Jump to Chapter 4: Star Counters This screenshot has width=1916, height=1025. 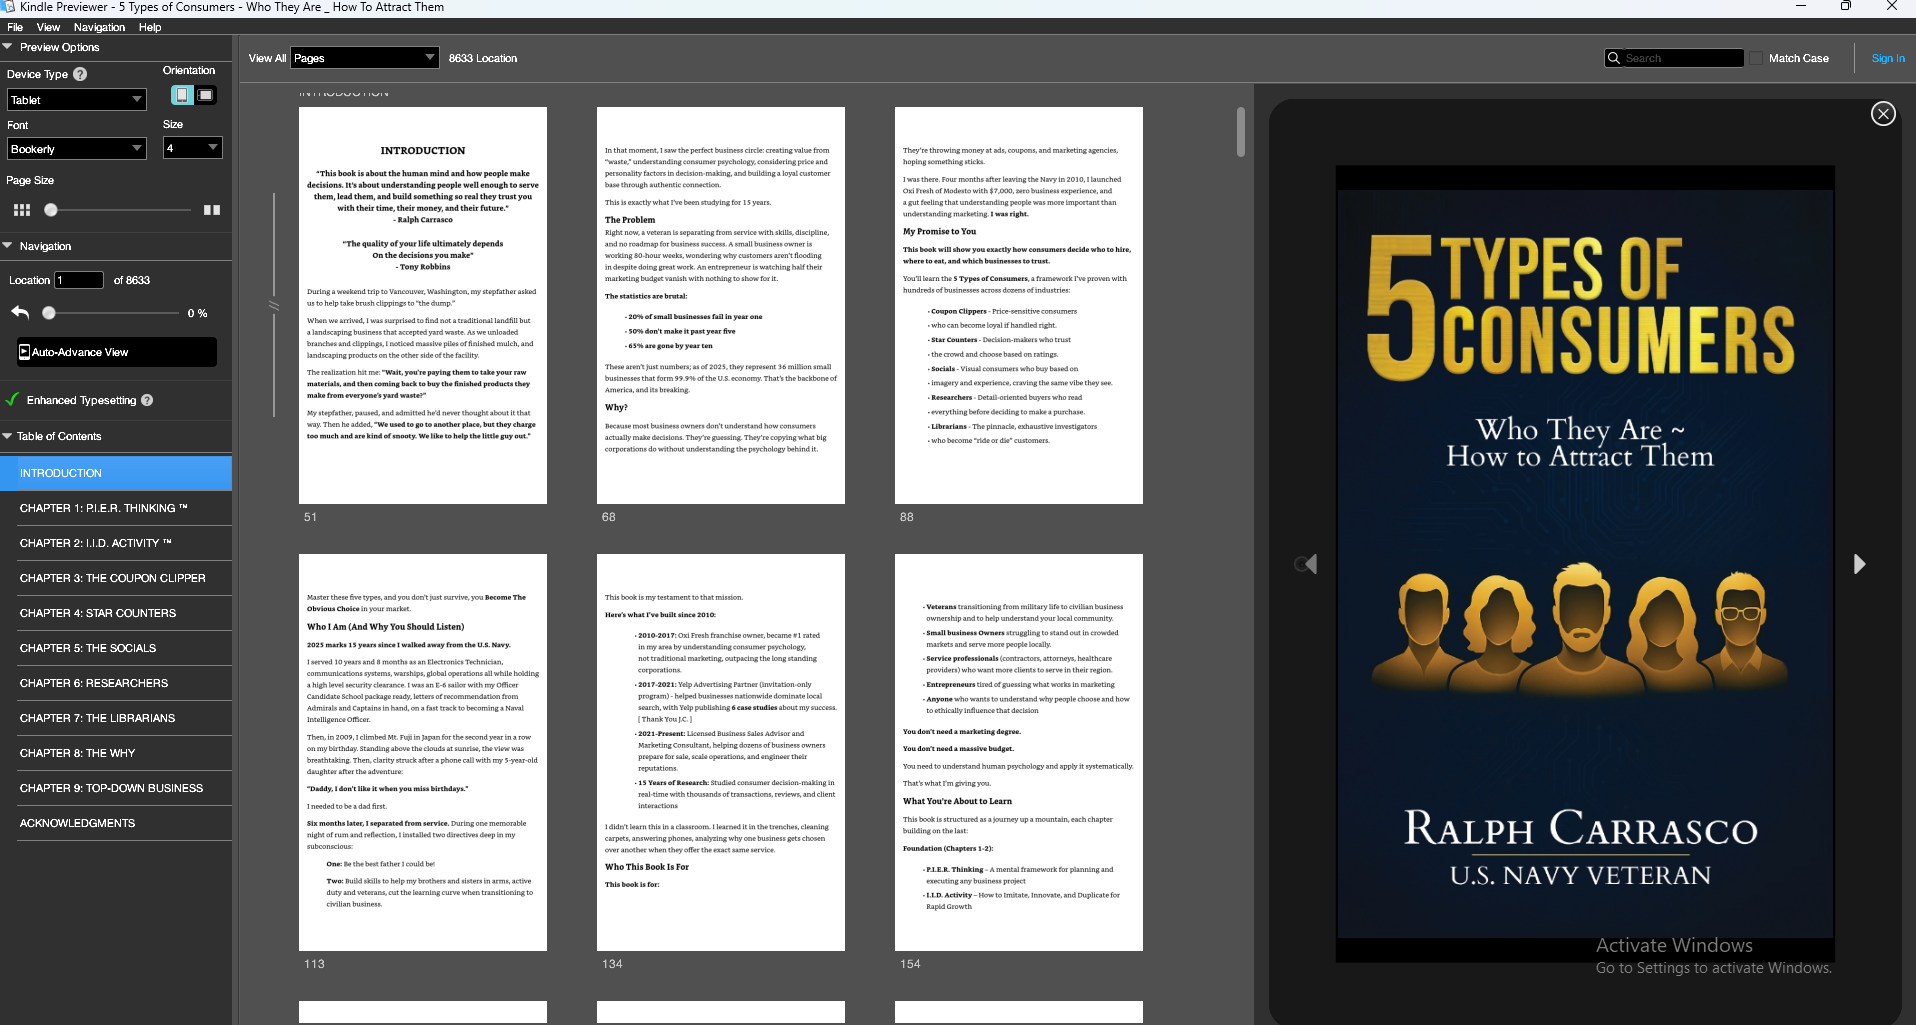[116, 613]
